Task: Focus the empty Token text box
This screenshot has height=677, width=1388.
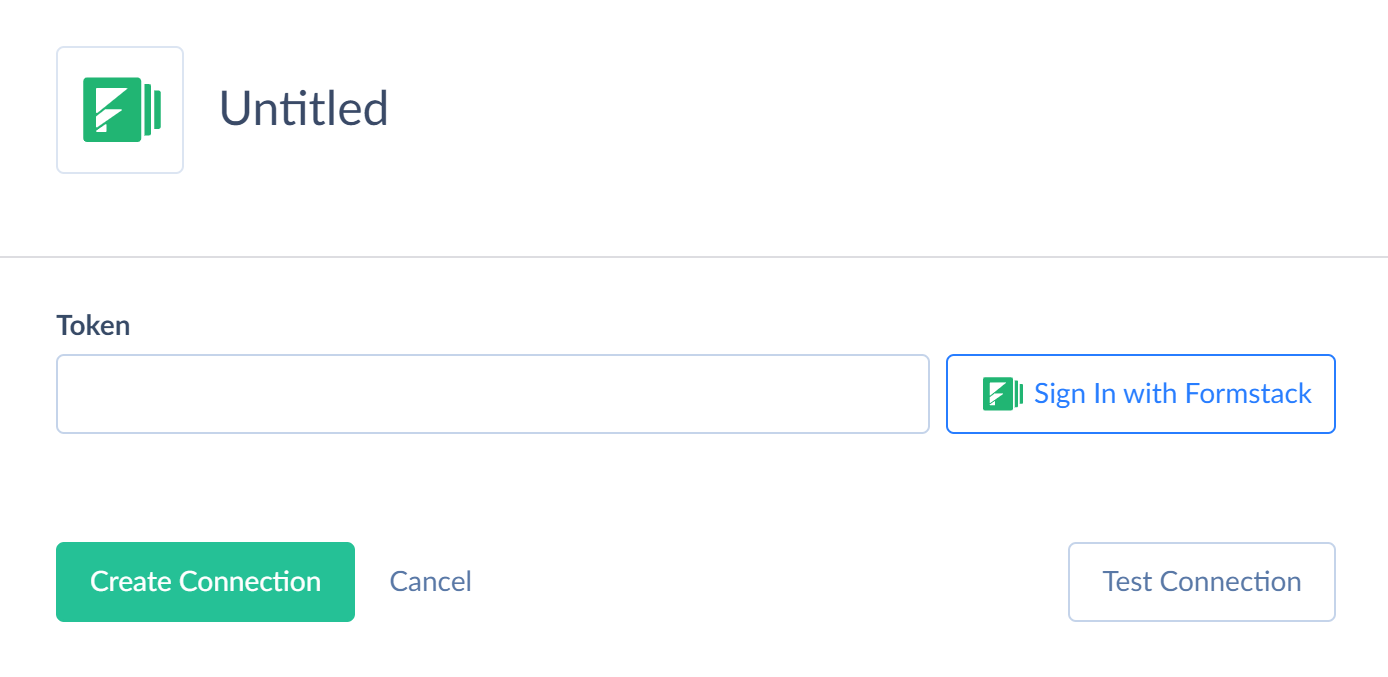Action: pos(492,394)
